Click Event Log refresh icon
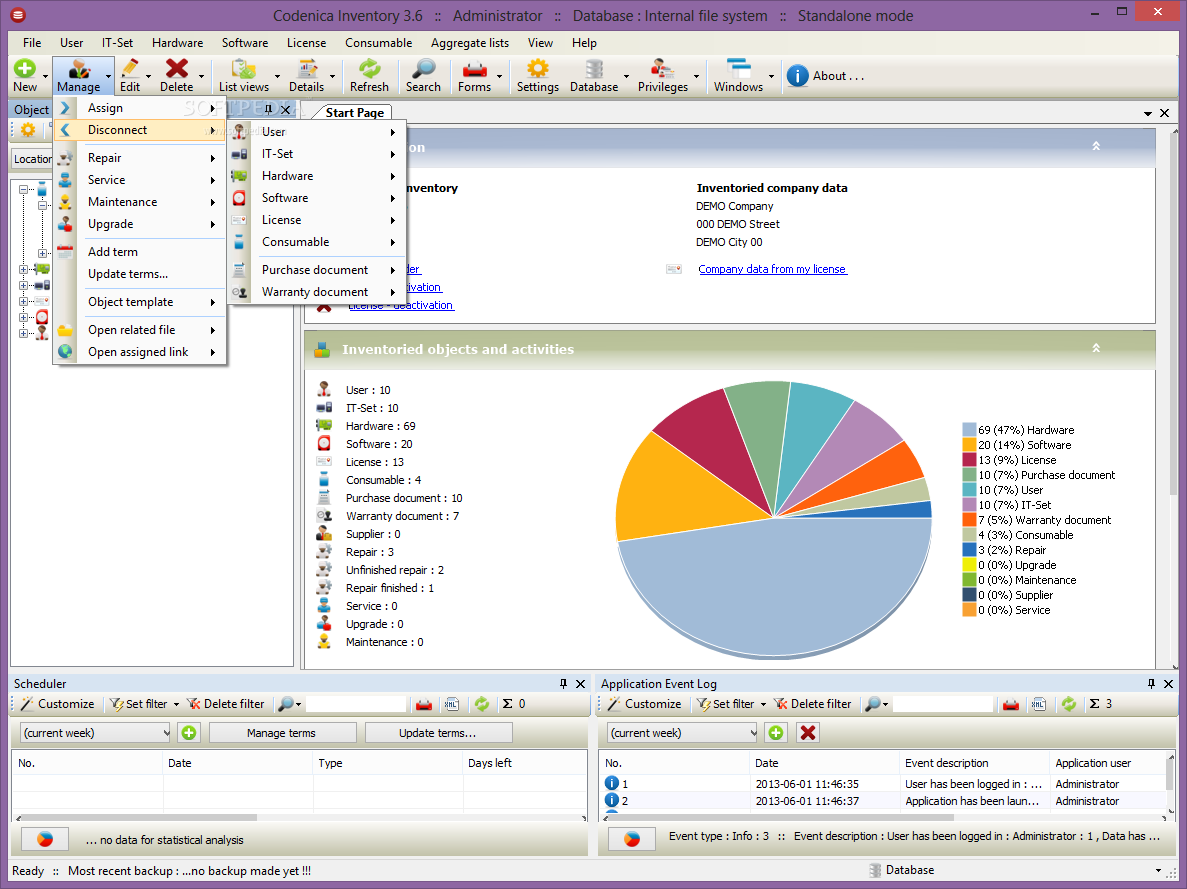This screenshot has width=1187, height=889. click(1069, 704)
